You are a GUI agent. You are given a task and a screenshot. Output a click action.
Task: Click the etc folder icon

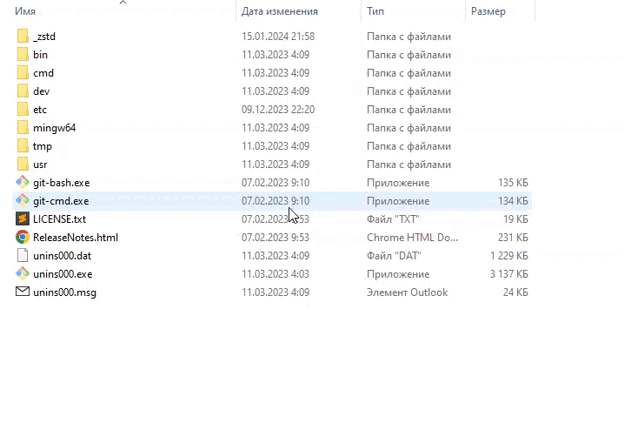[x=23, y=109]
